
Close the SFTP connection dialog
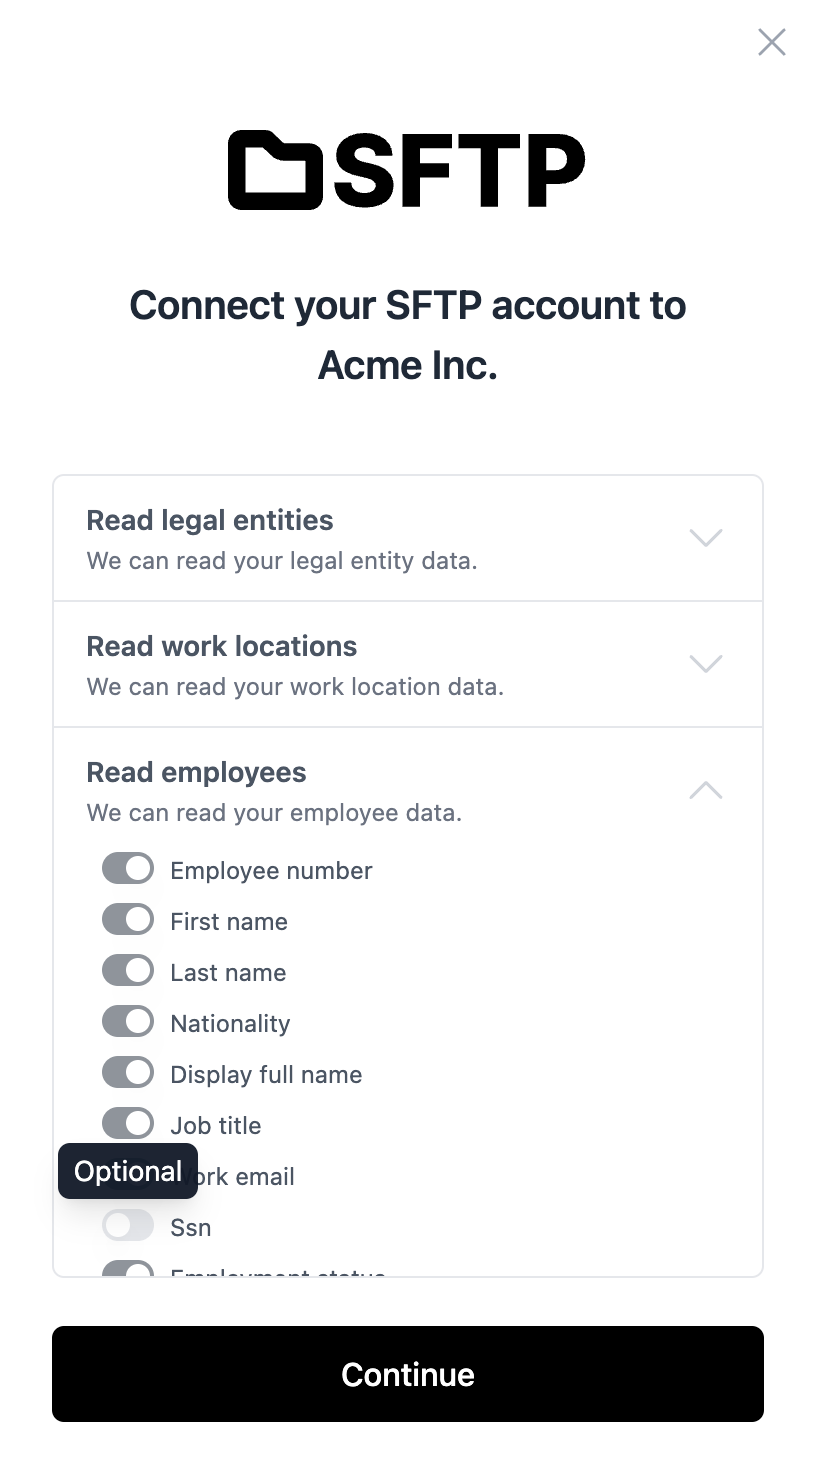772,42
